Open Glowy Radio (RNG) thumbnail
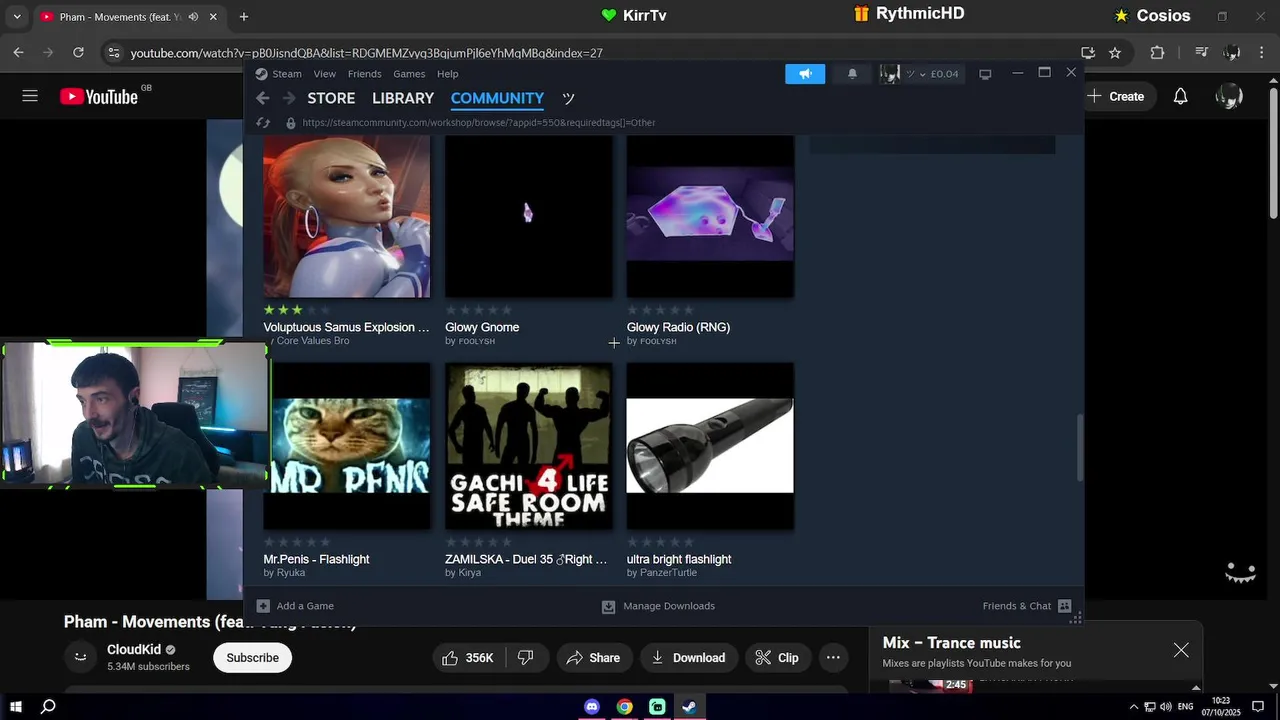The width and height of the screenshot is (1280, 720). 710,215
